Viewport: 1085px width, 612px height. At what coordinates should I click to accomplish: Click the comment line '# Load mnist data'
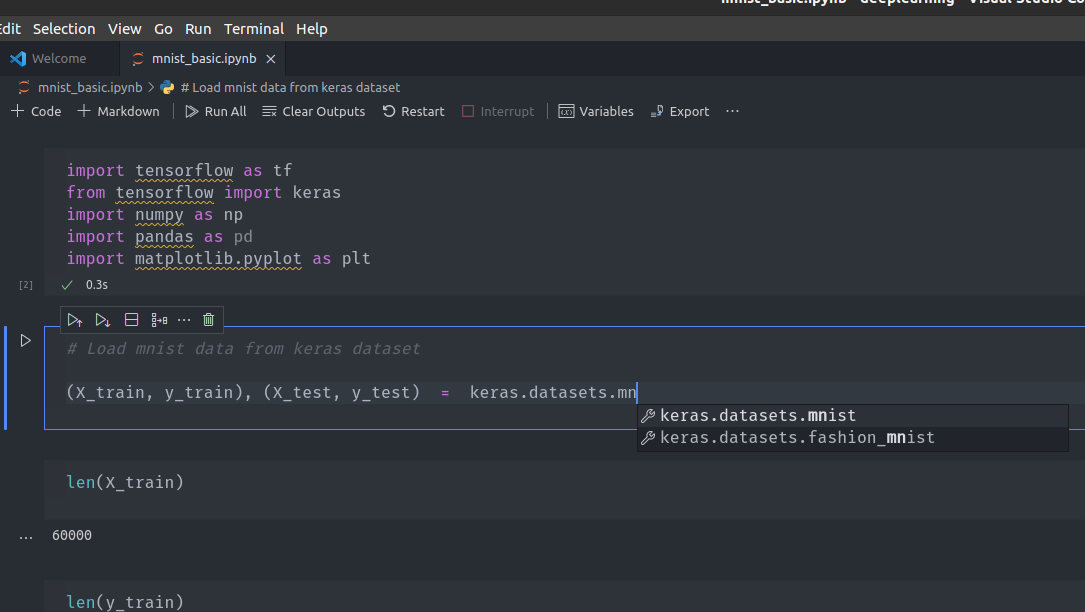[243, 348]
